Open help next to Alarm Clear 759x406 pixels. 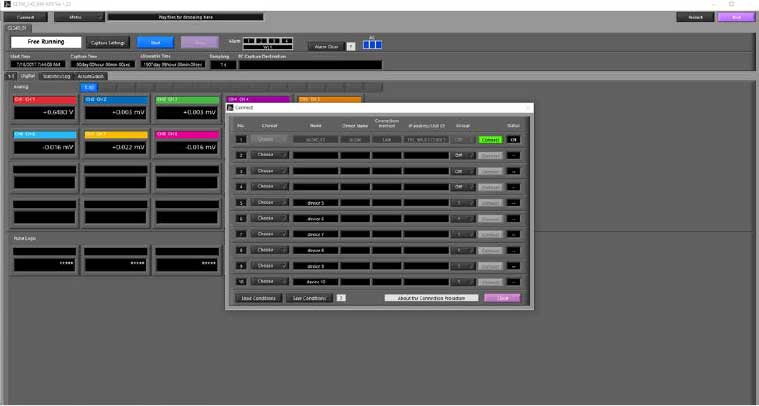(351, 46)
